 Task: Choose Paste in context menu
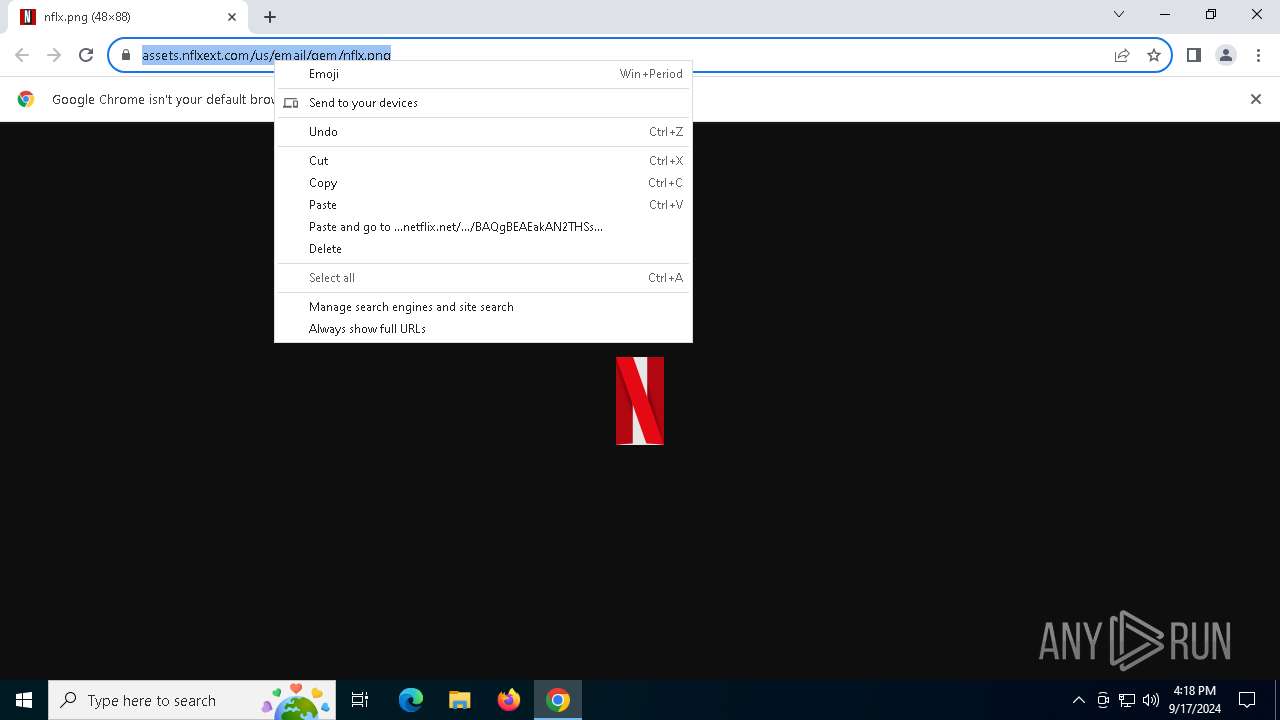click(483, 205)
